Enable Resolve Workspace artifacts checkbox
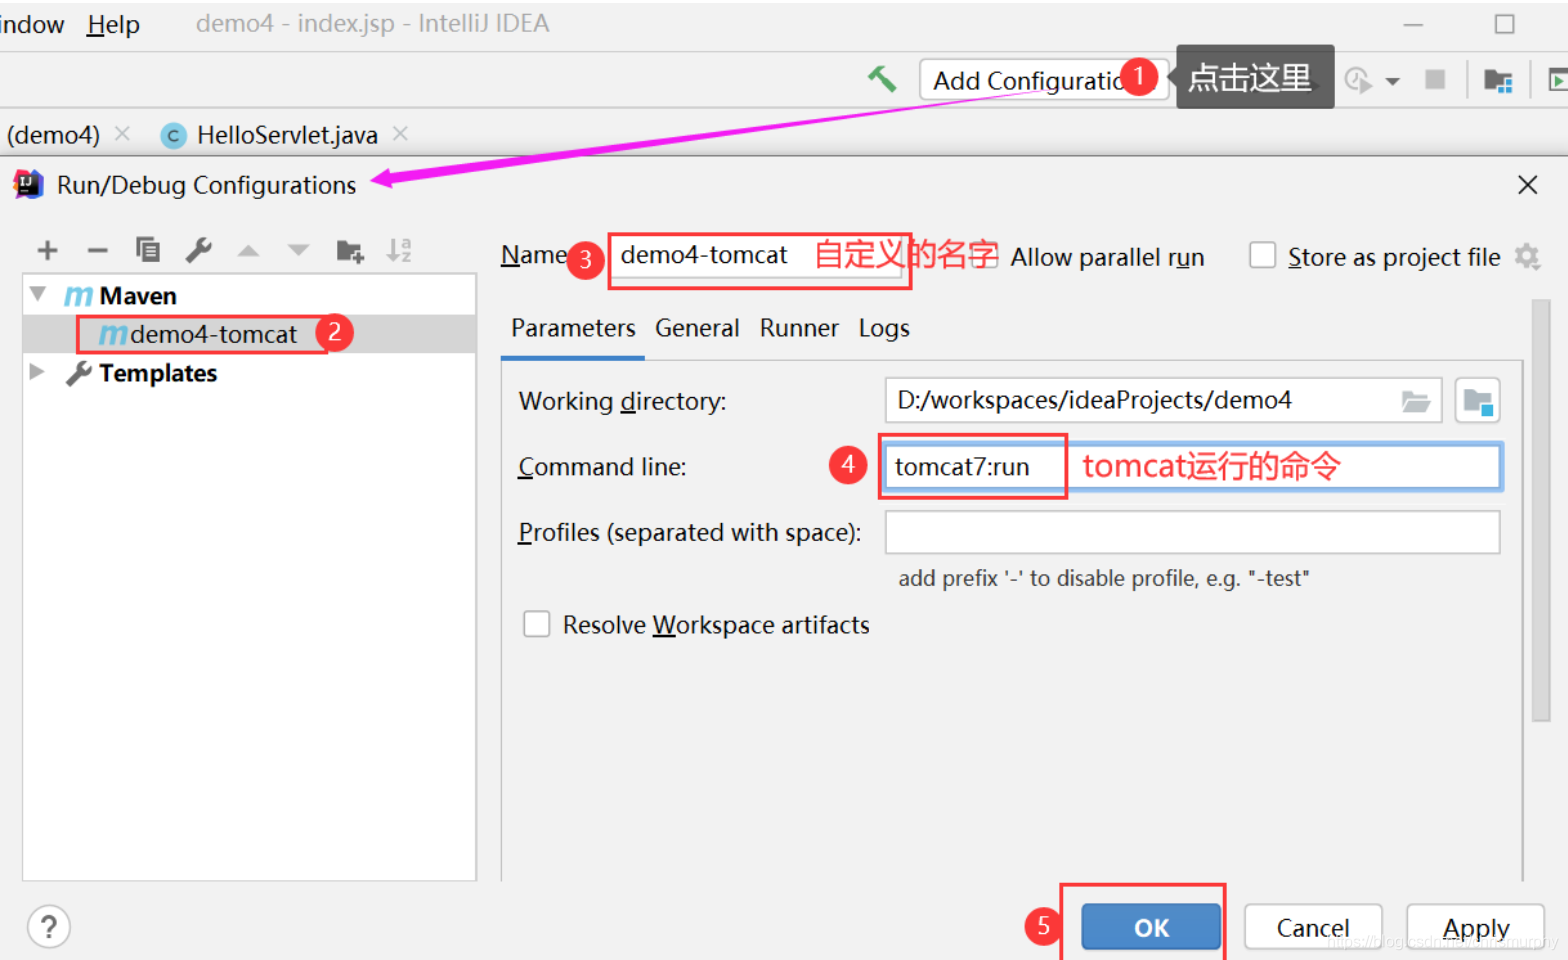The height and width of the screenshot is (960, 1568). pyautogui.click(x=537, y=624)
